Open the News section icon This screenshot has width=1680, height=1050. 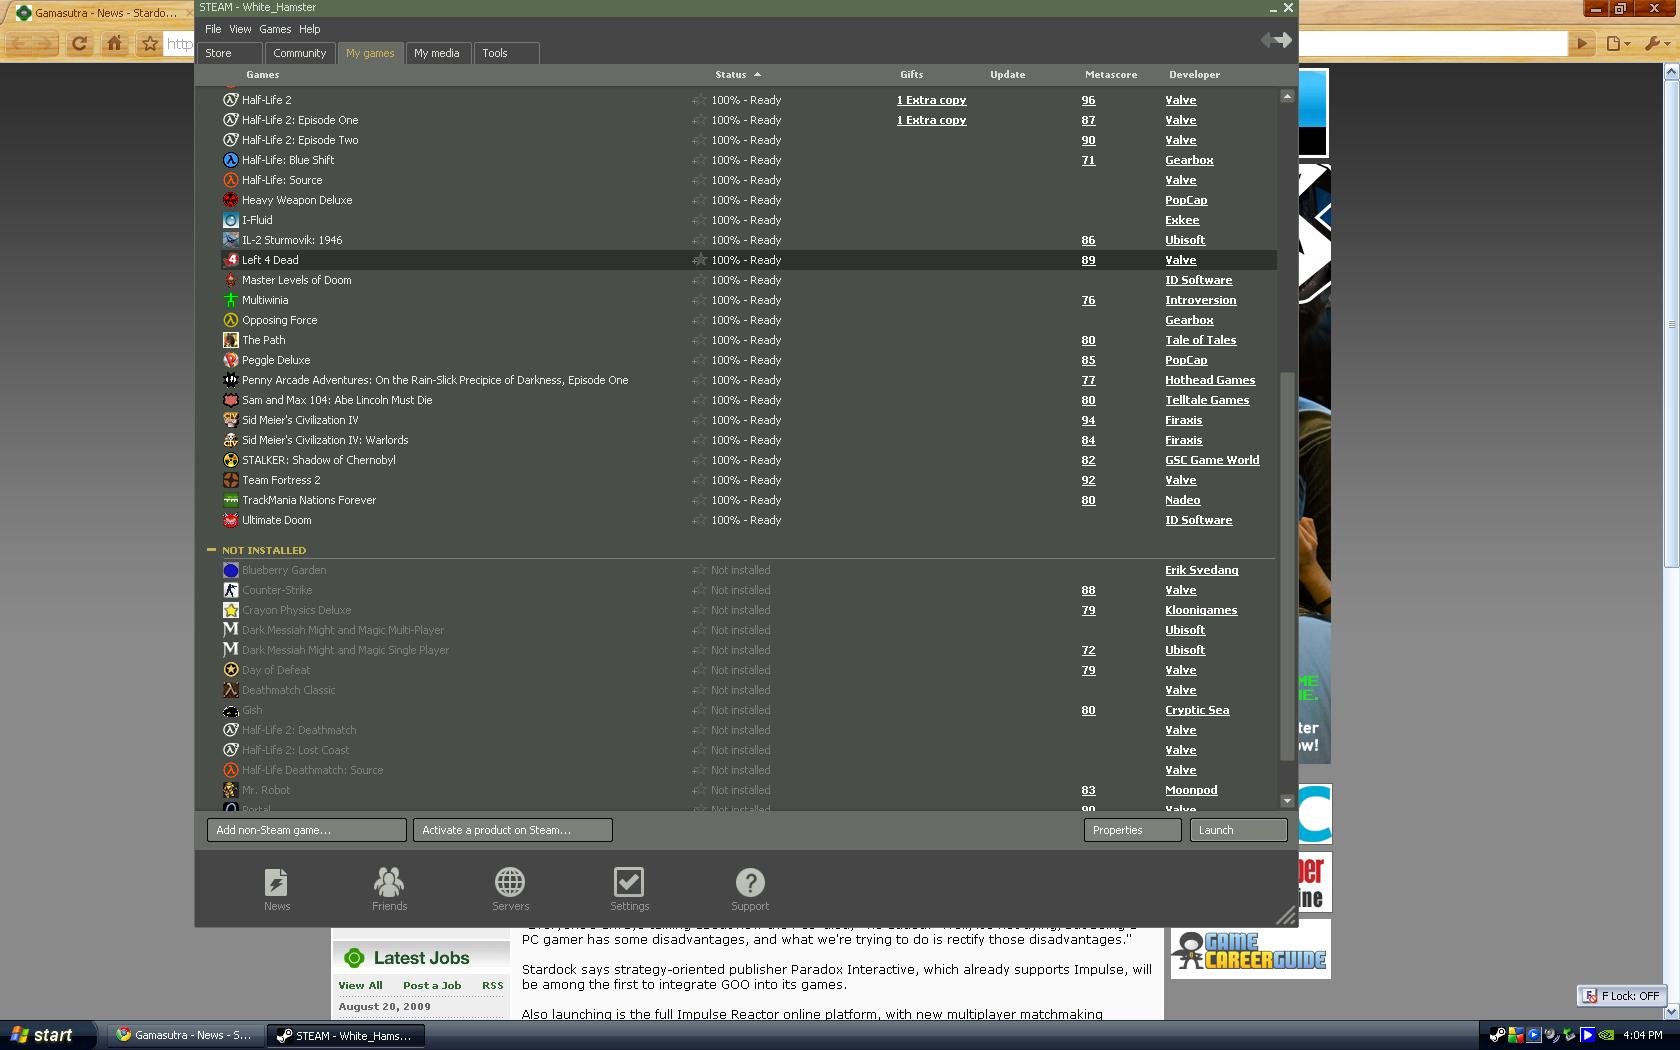(276, 882)
